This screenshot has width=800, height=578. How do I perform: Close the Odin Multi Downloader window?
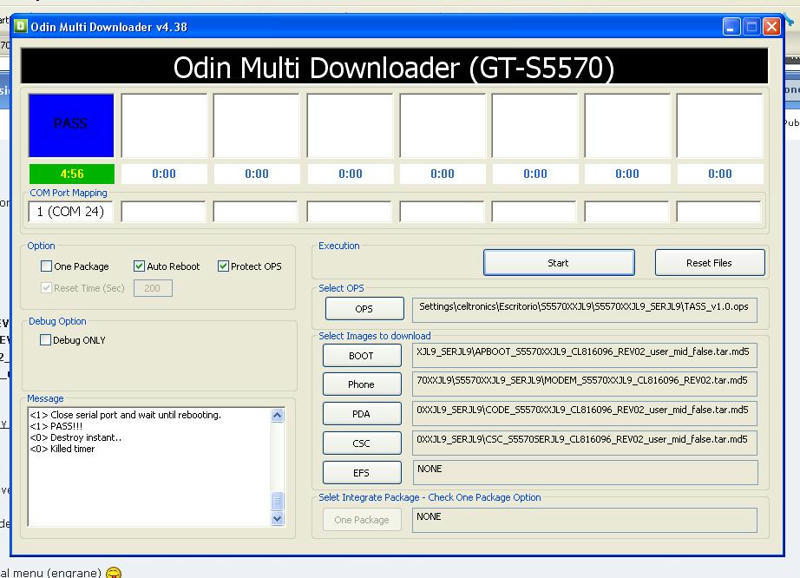(x=772, y=27)
